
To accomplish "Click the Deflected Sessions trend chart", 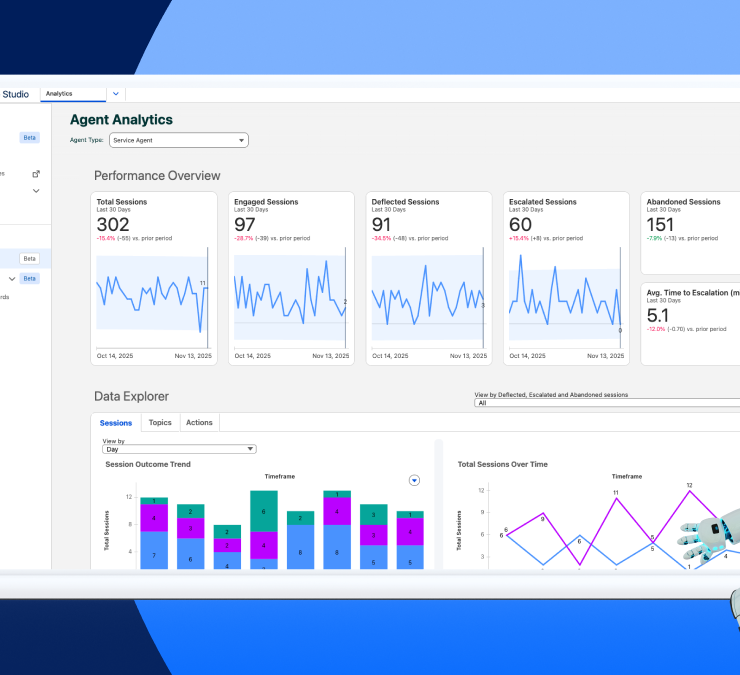I will 428,298.
